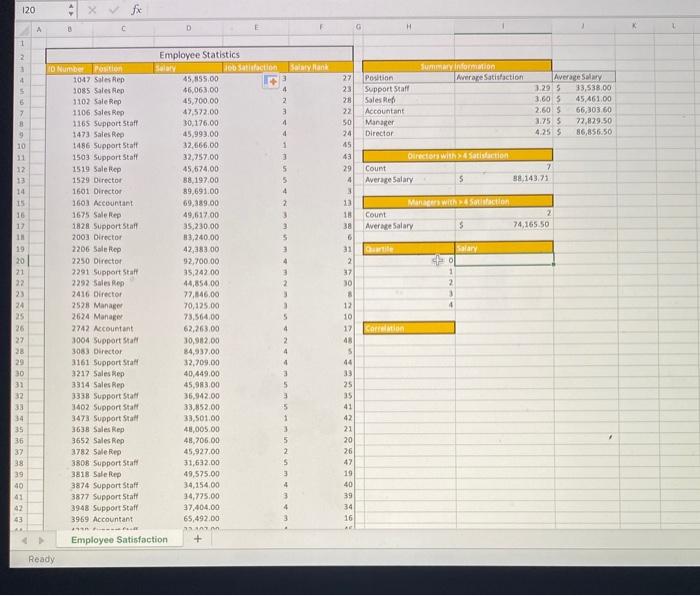Select row 20 header
Image resolution: width=700 pixels, height=596 pixels.
20,261
